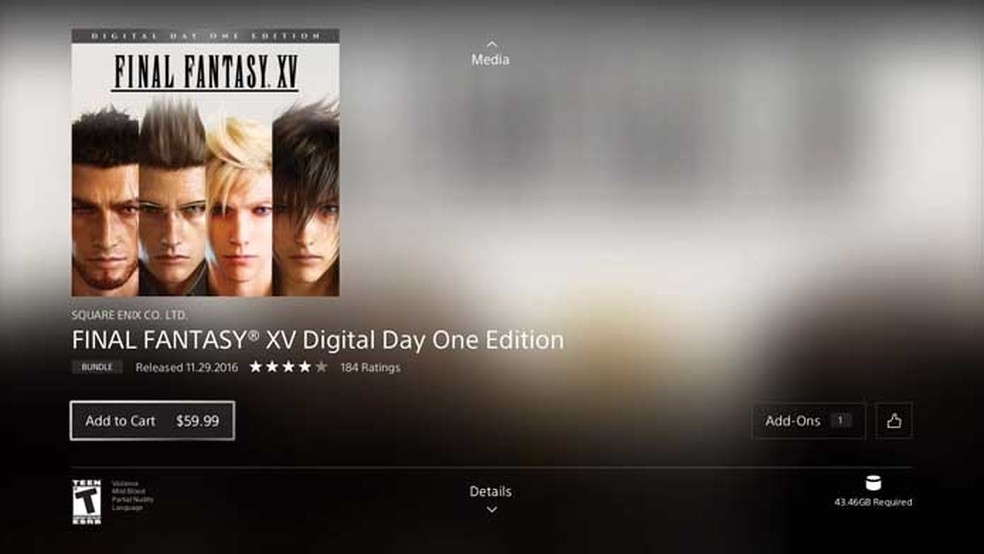Click the ESRB Teen rating icon
Screen dimensions: 984x554
[87, 501]
